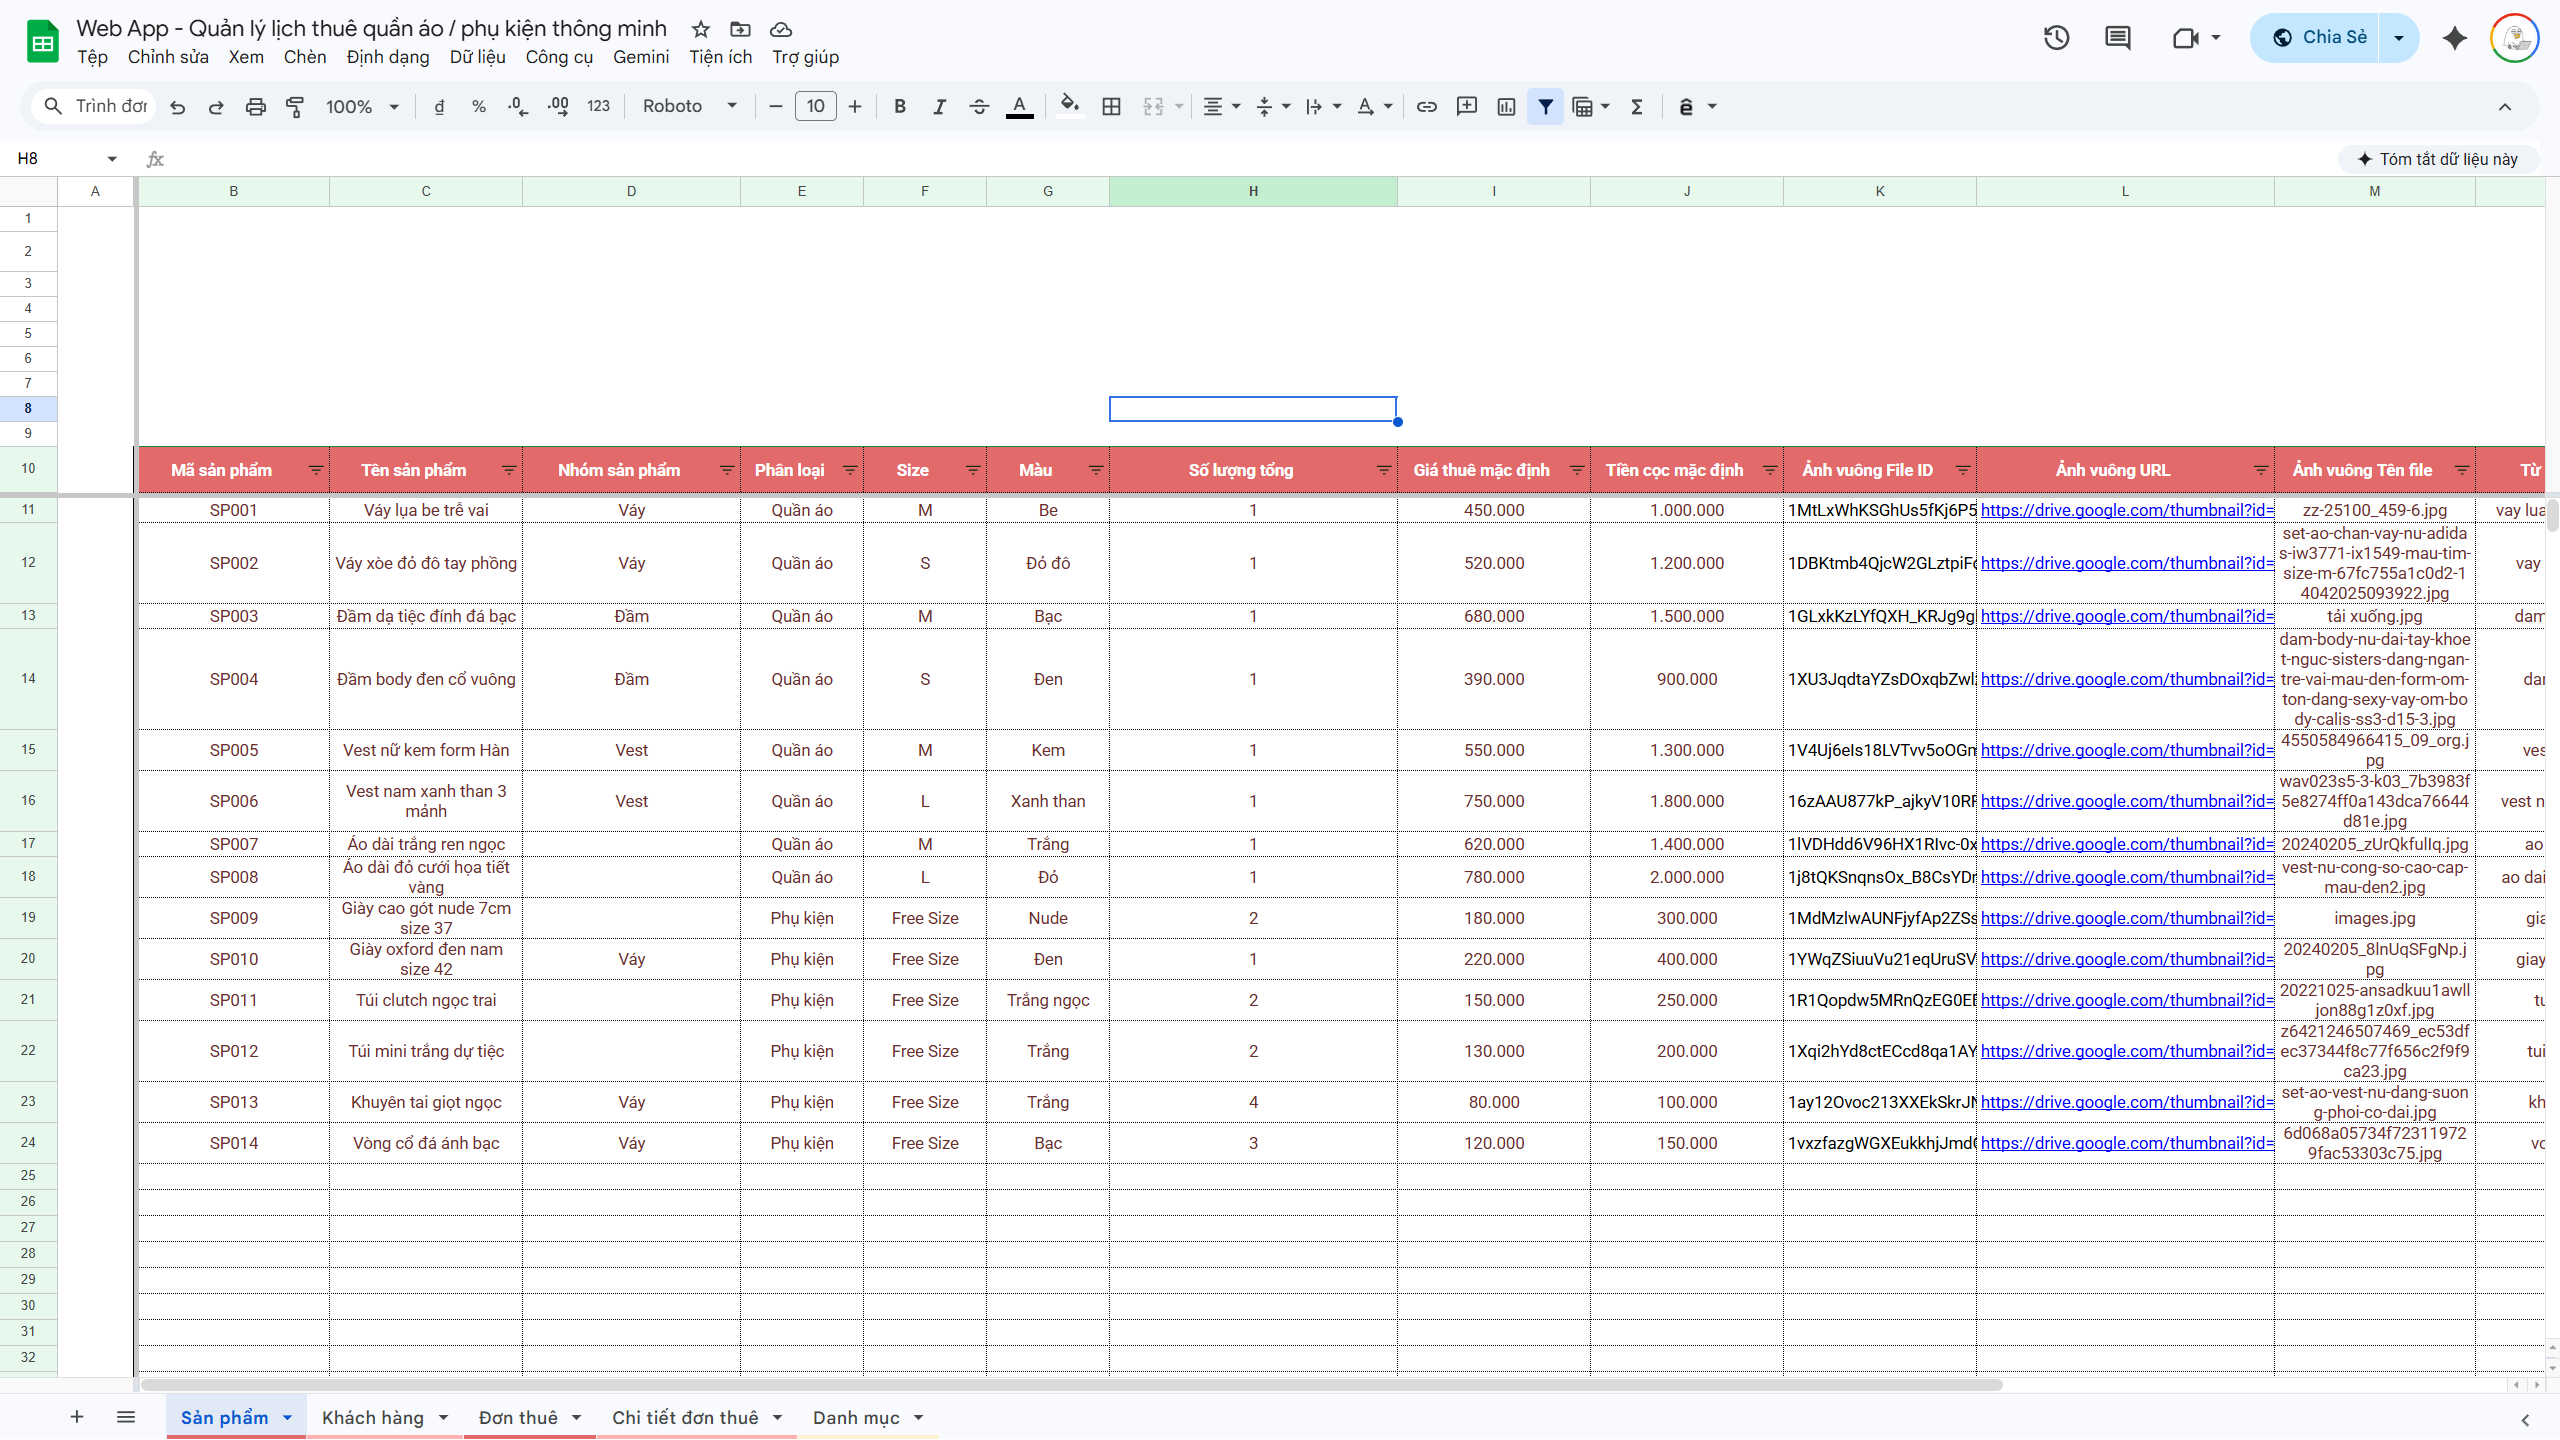Open filter dropdown on Nhóm sản phẩm header
The width and height of the screenshot is (2560, 1440).
click(x=727, y=470)
